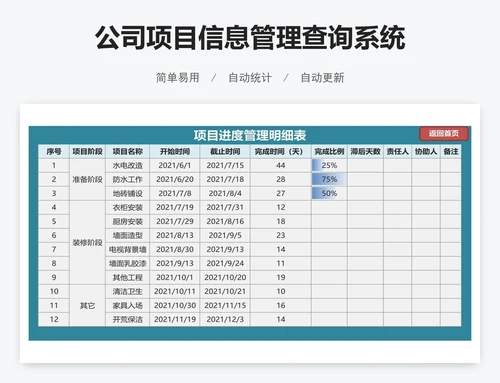Image resolution: width=500 pixels, height=383 pixels.
Task: Click the 墙面造型 project name cell
Action: 128,235
